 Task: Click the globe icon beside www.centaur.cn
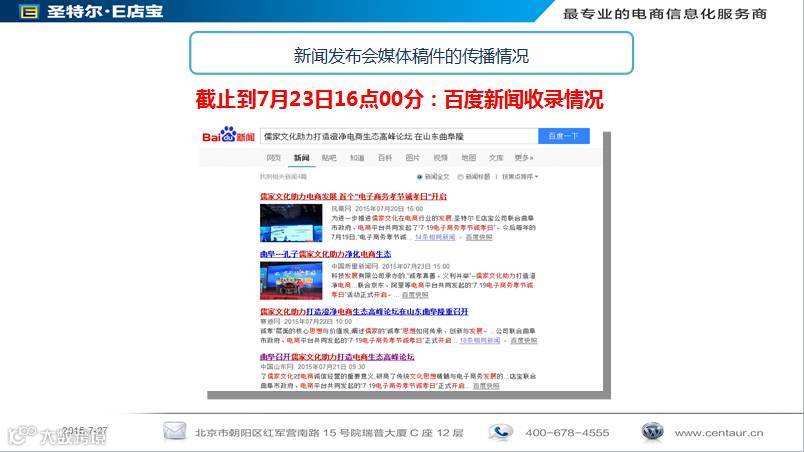652,432
